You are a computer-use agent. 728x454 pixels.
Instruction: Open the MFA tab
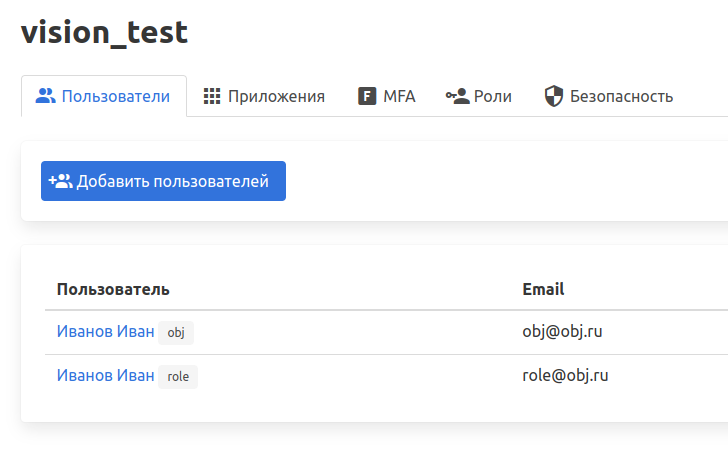(399, 97)
